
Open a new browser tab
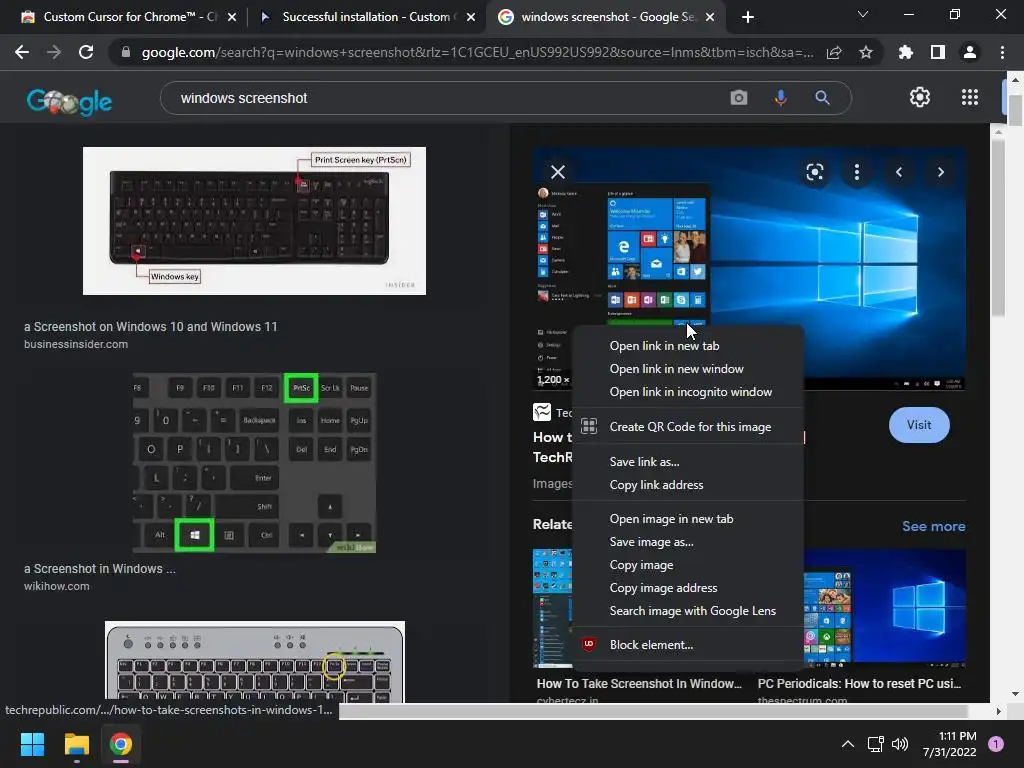748,17
